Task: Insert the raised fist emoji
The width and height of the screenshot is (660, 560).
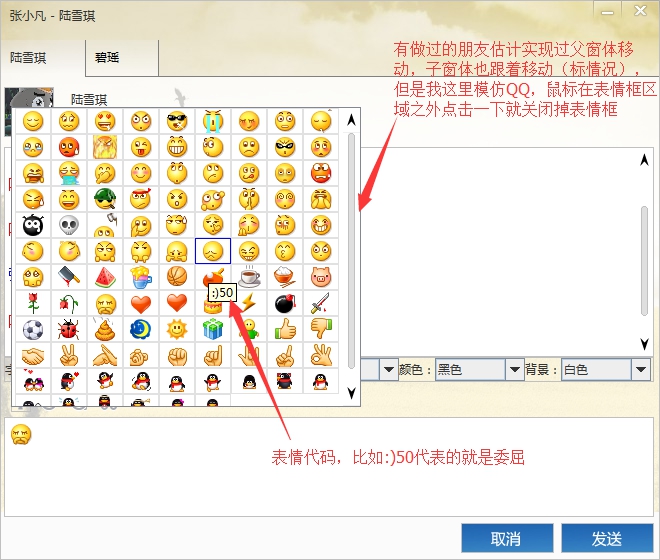Action: [x=177, y=356]
